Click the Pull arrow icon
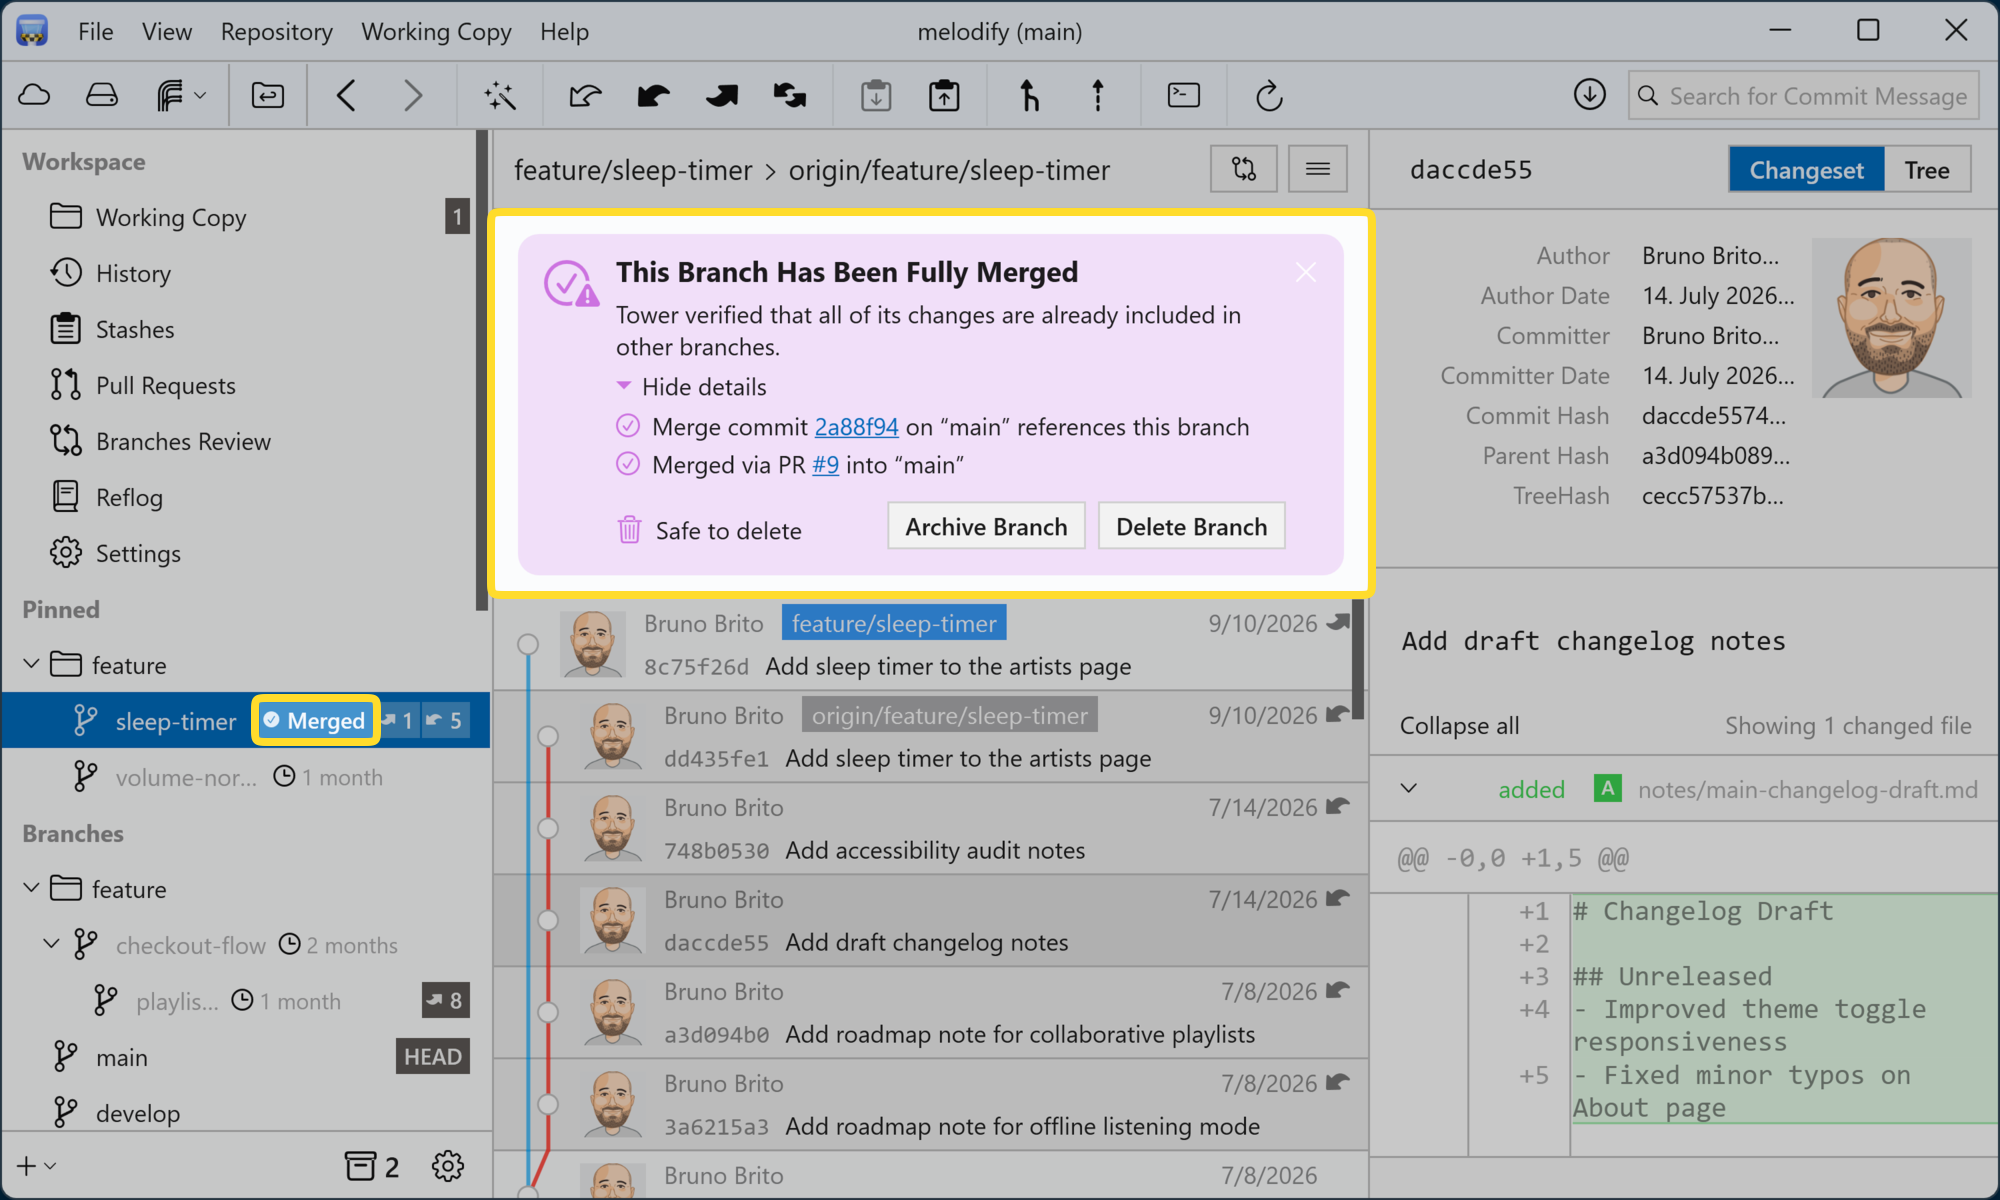This screenshot has height=1200, width=2000. tap(653, 96)
